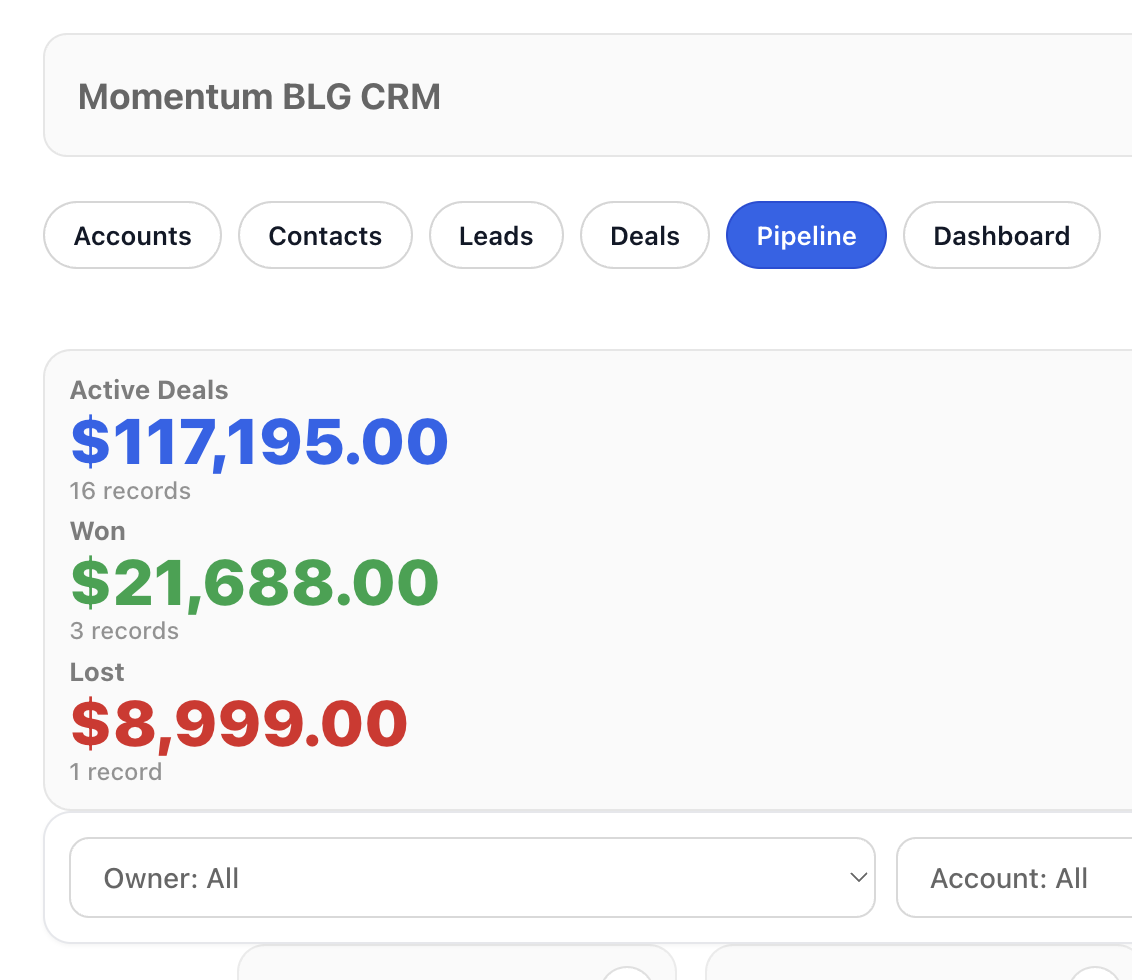The image size is (1132, 980).
Task: Expand the Account: All filter dropdown
Action: coord(1014,878)
